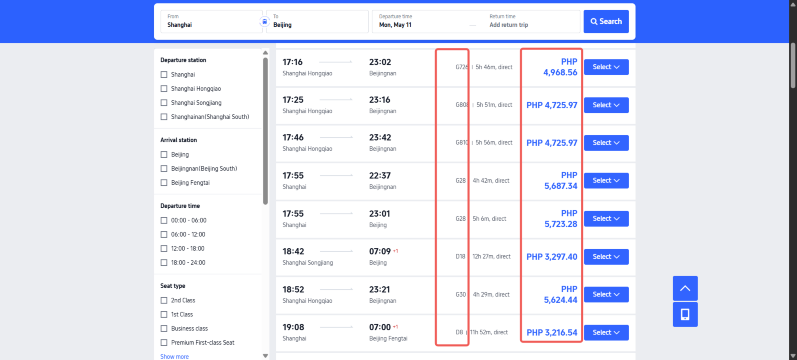Click the 11h 52m, direct duration
797x360 pixels.
489,333
